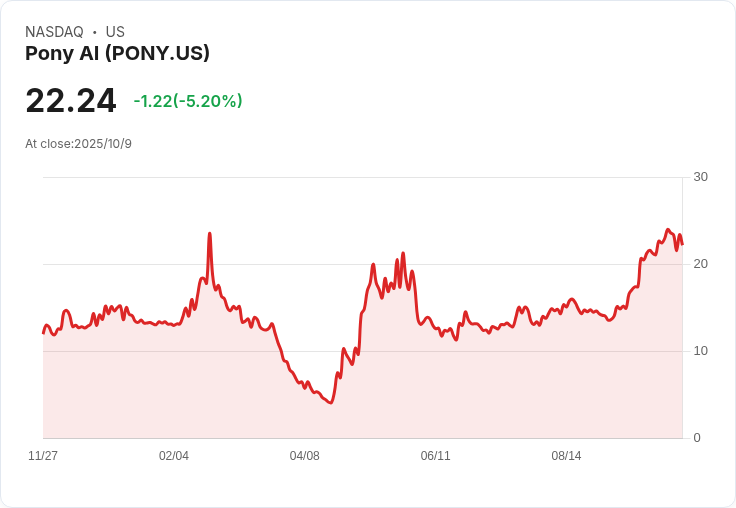Select the 20 value on the price axis

700,264
